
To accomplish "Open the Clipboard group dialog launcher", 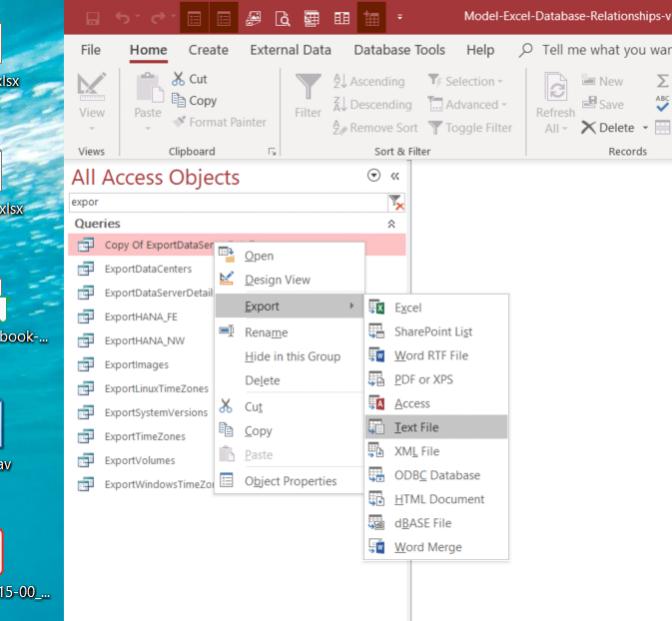I will 272,151.
